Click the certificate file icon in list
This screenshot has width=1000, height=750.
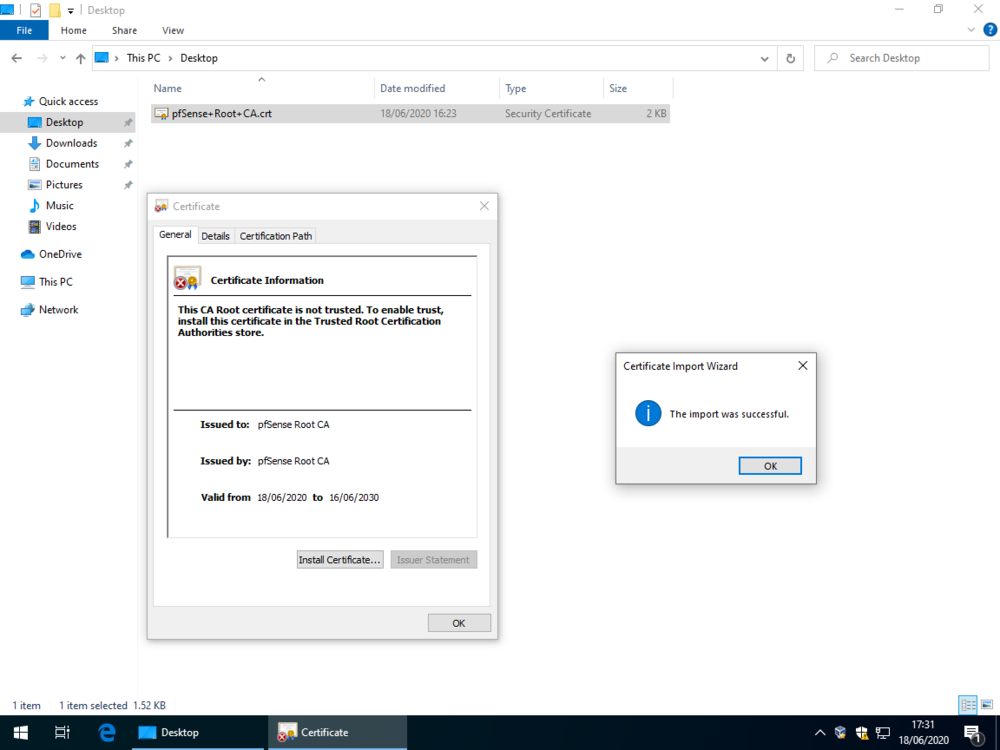click(x=161, y=114)
